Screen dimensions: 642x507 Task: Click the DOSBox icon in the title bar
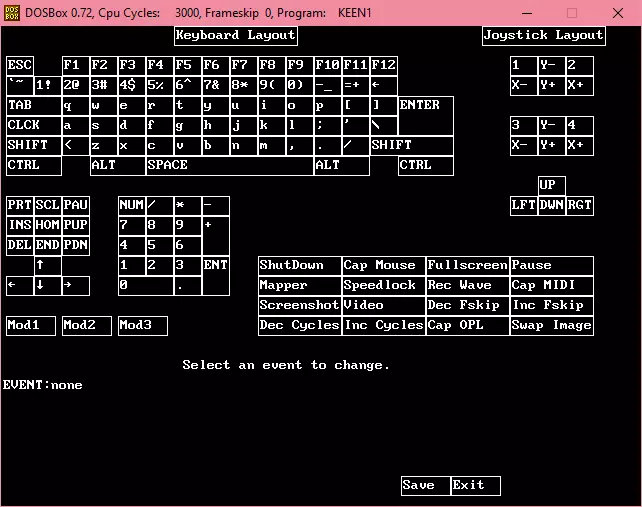pos(12,13)
